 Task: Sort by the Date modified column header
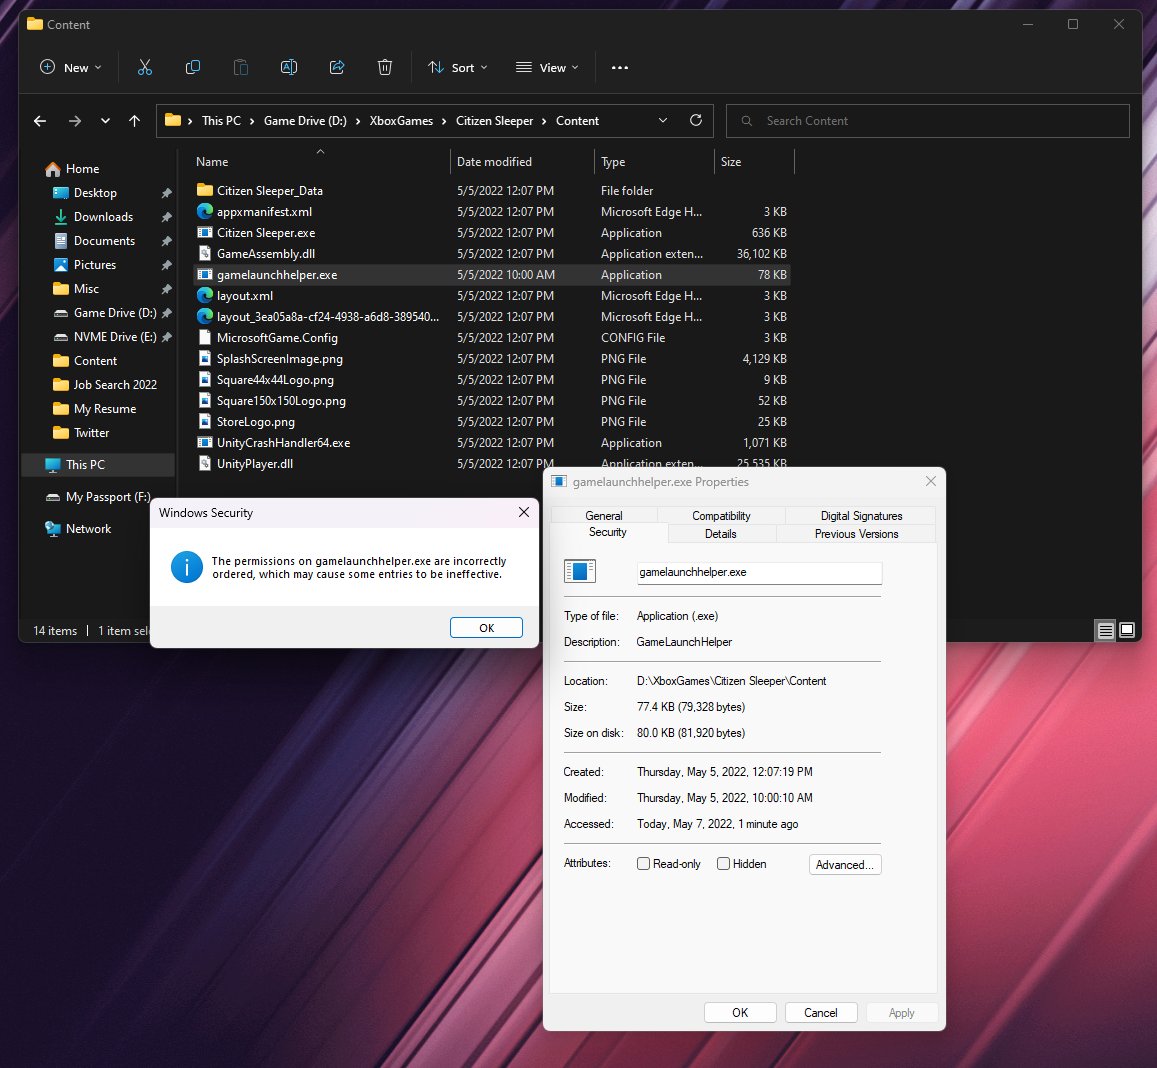522,162
